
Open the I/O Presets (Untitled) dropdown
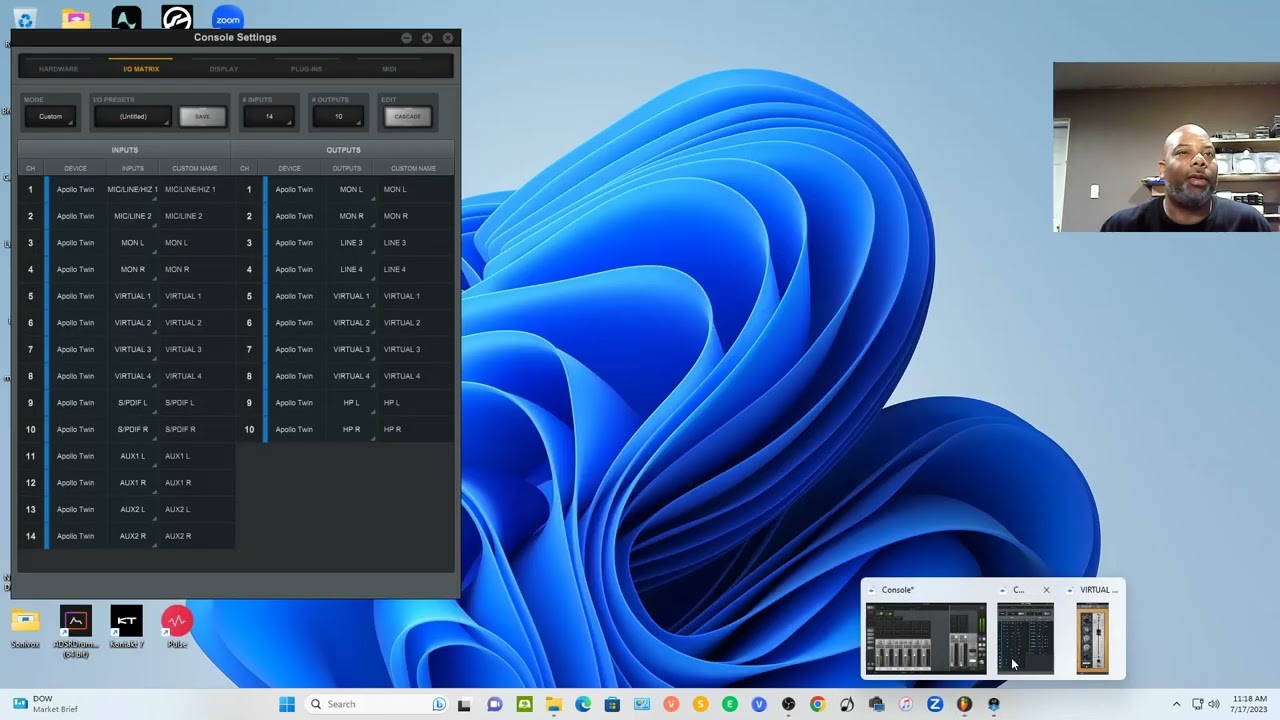pyautogui.click(x=133, y=117)
